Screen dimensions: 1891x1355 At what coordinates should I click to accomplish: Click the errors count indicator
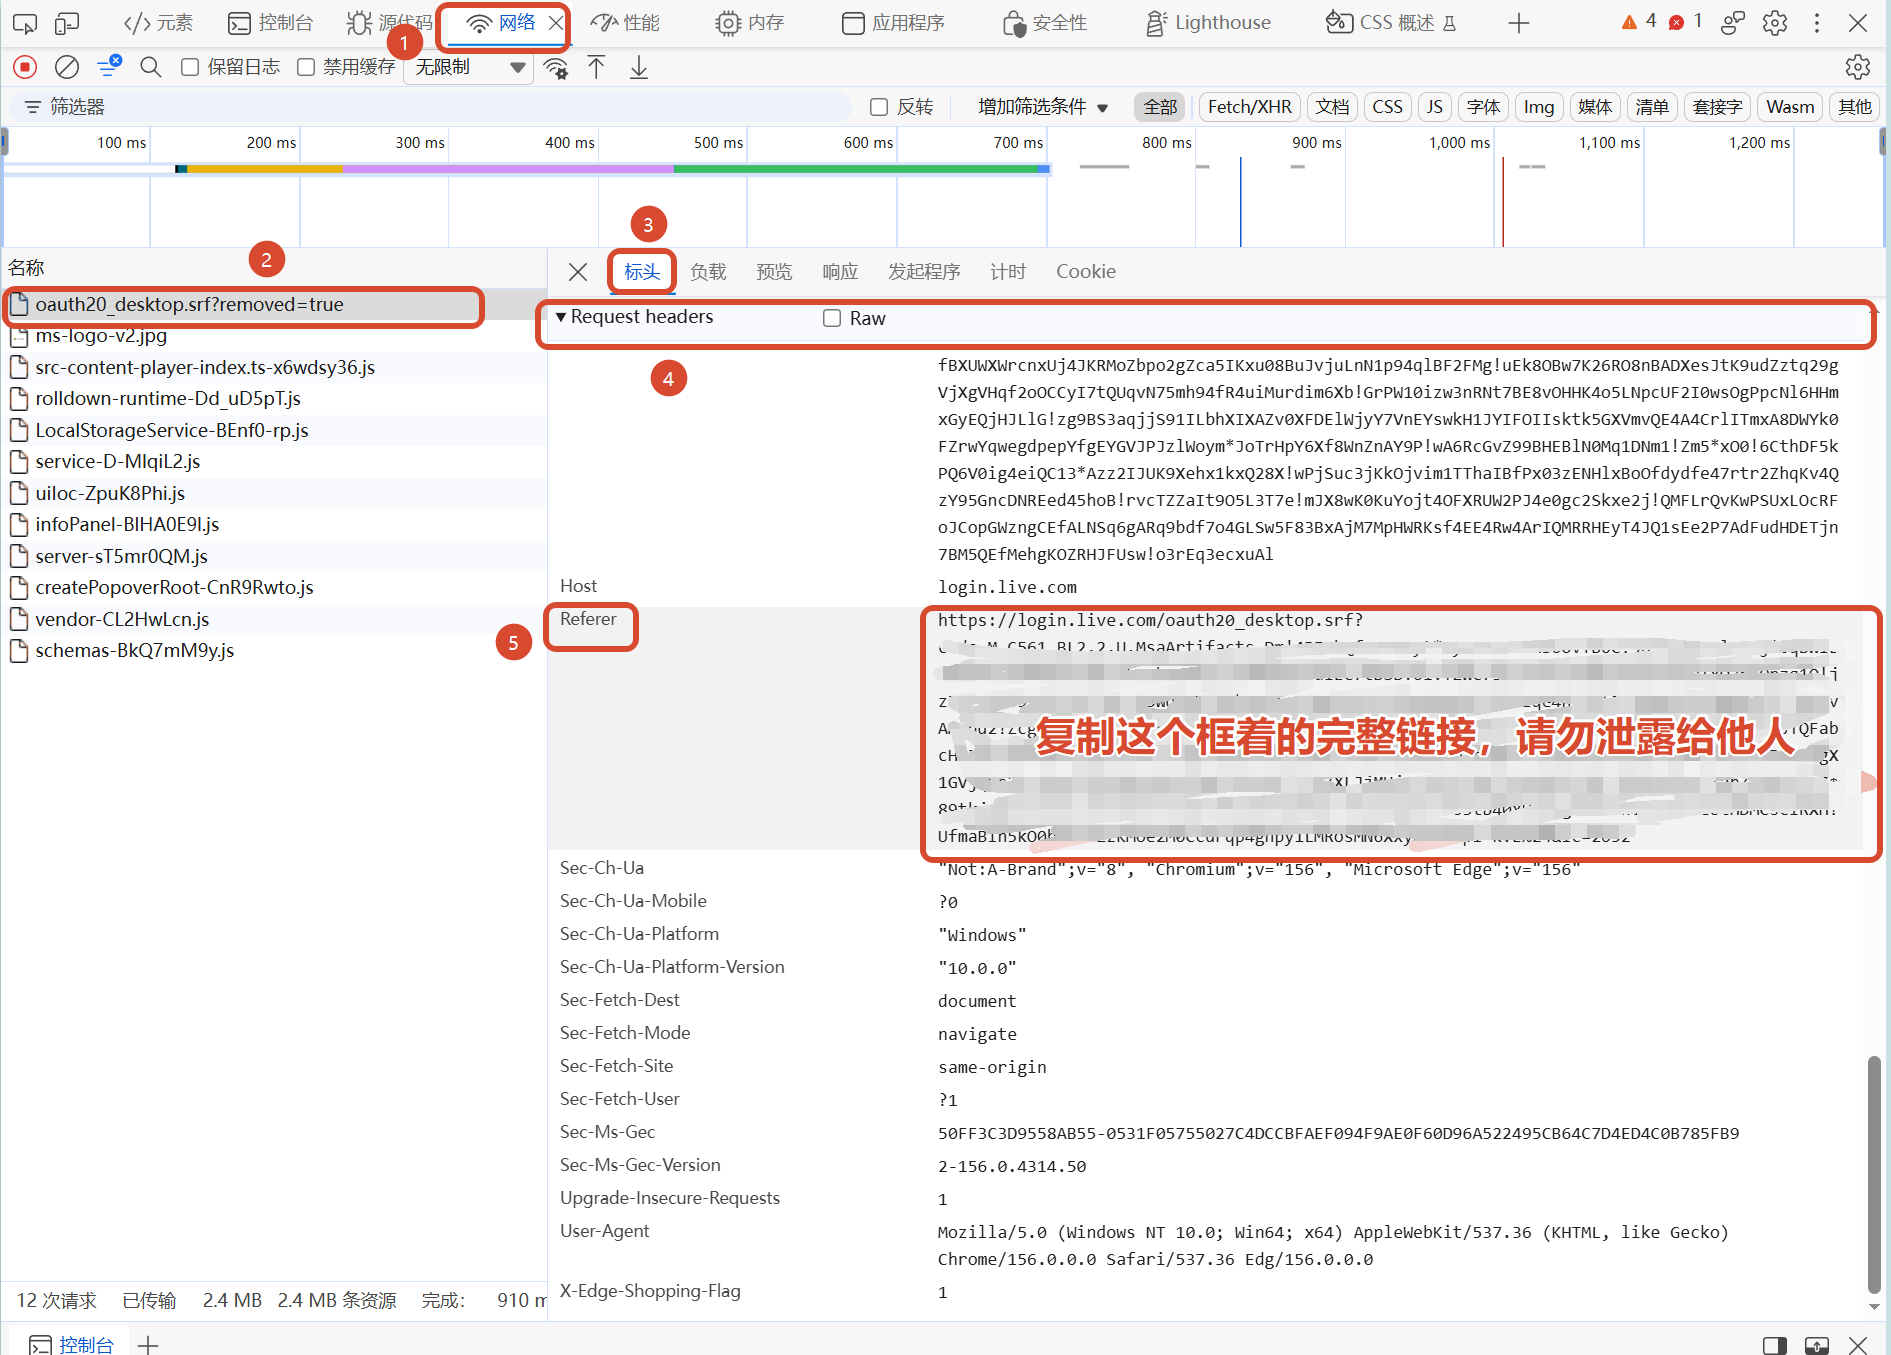pos(1685,21)
